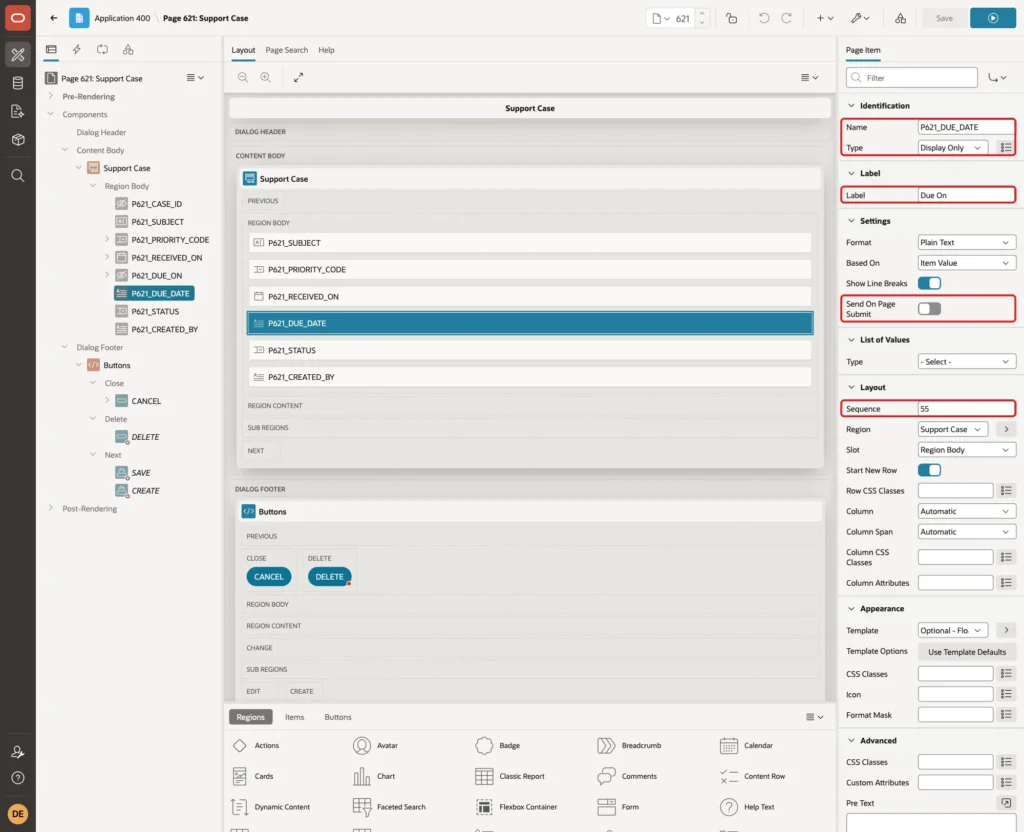
Task: Open the Shared Components icon in toolbar
Action: (x=900, y=18)
